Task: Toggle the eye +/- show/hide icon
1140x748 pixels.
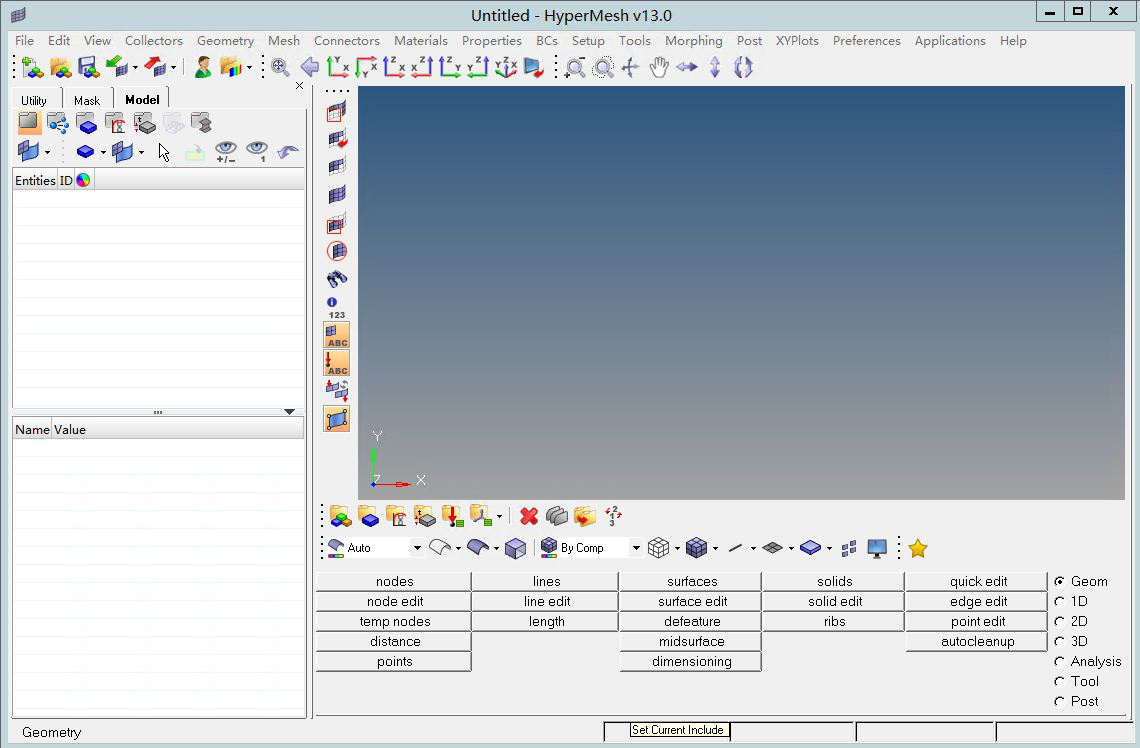Action: pyautogui.click(x=226, y=151)
